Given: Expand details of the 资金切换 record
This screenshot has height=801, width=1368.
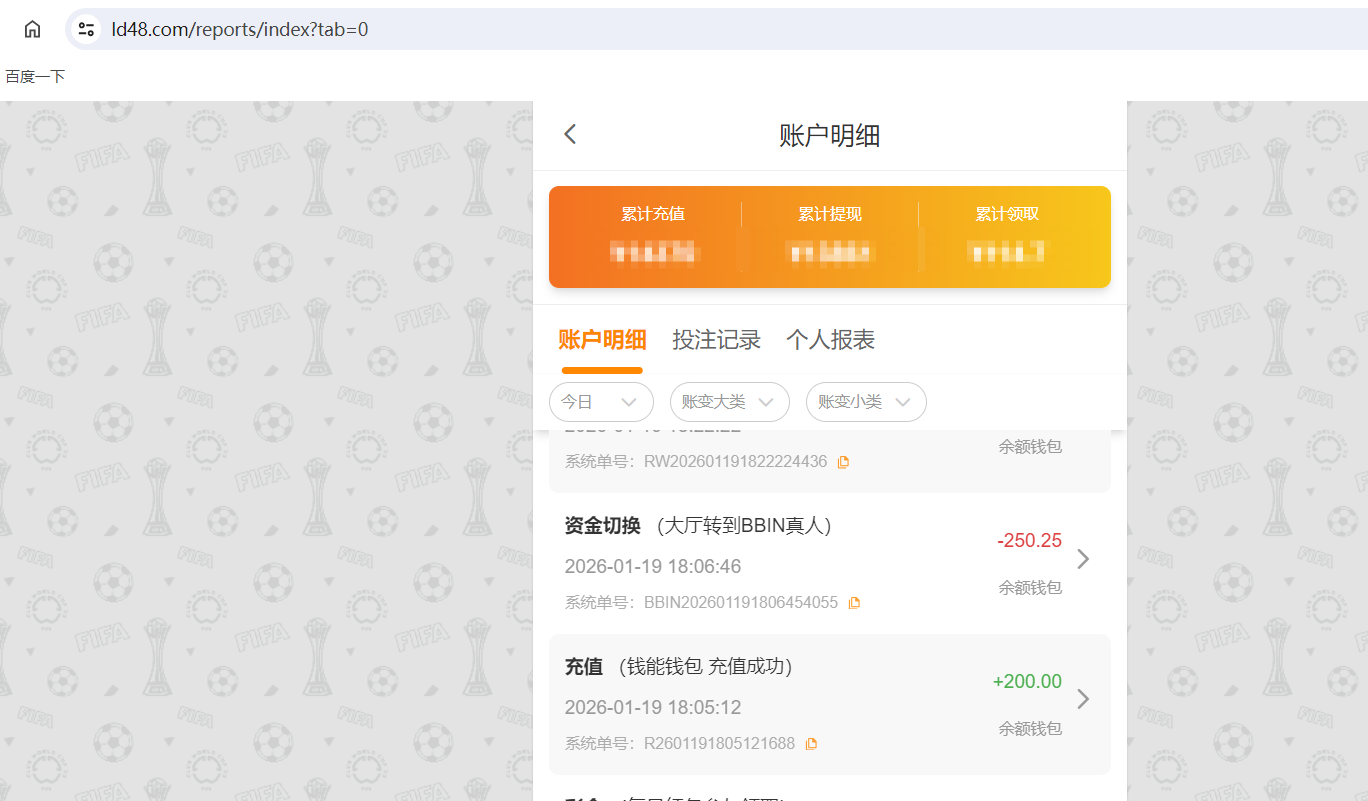Looking at the screenshot, I should point(1083,559).
